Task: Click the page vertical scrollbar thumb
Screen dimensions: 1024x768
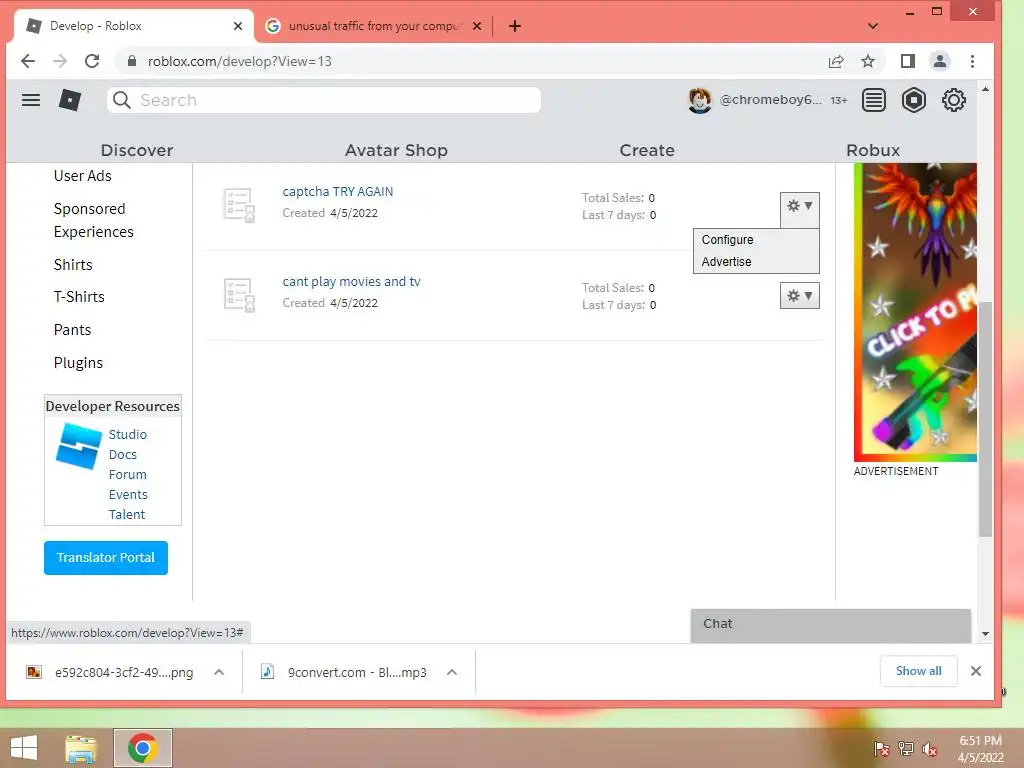Action: pos(985,419)
